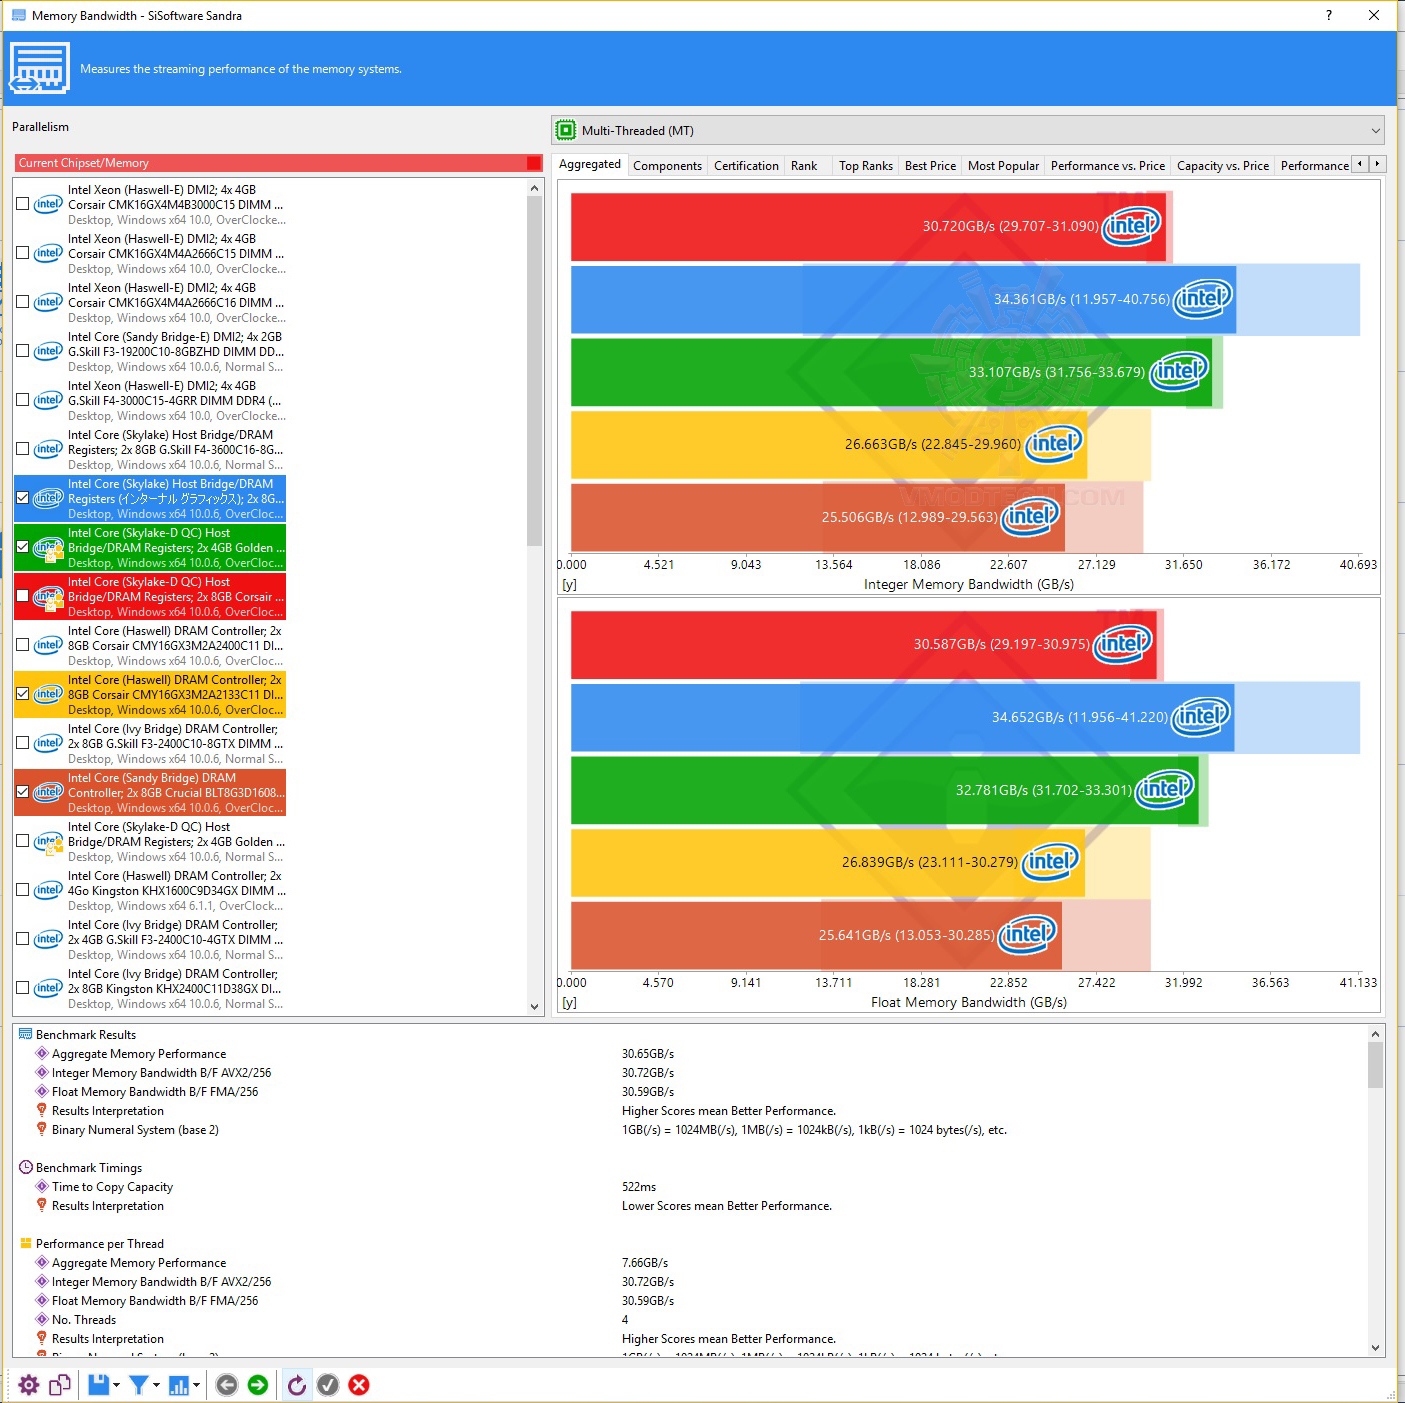This screenshot has width=1405, height=1403.
Task: Cancel with the red X icon
Action: coord(359,1385)
